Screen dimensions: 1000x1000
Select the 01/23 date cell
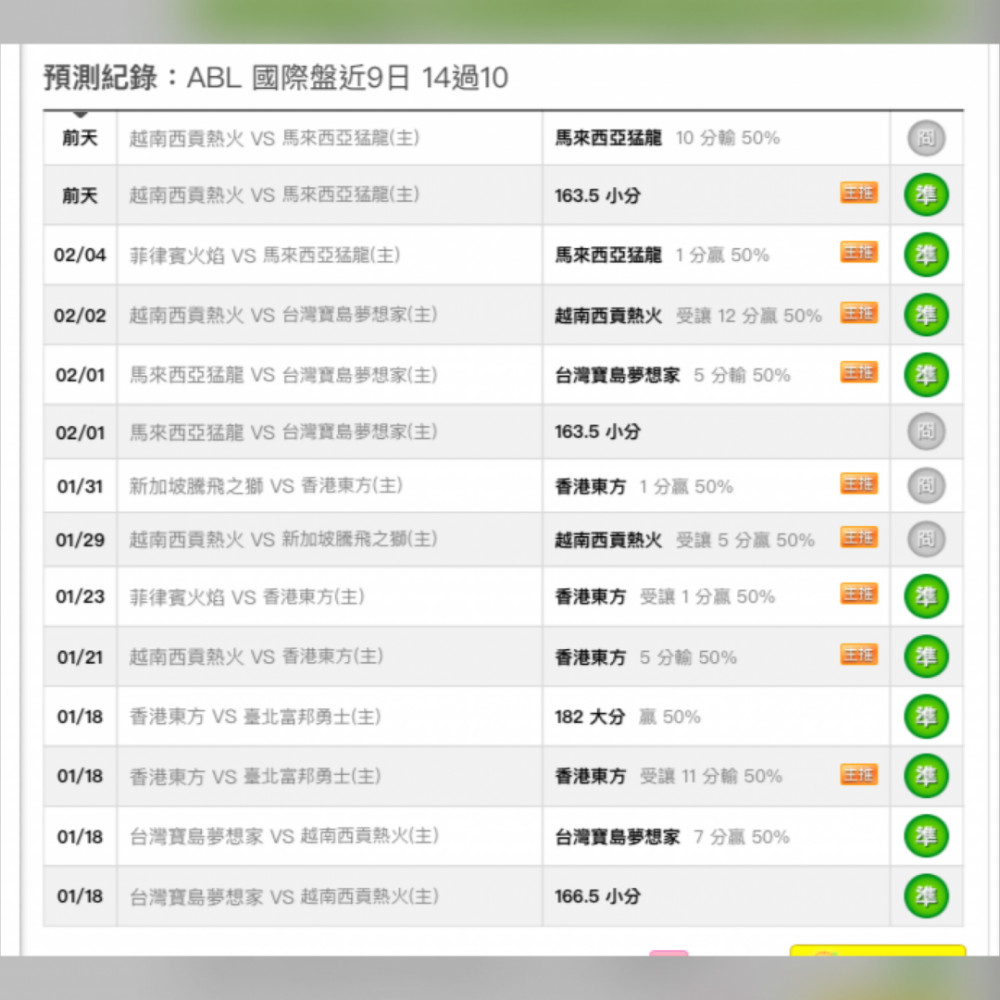(80, 596)
